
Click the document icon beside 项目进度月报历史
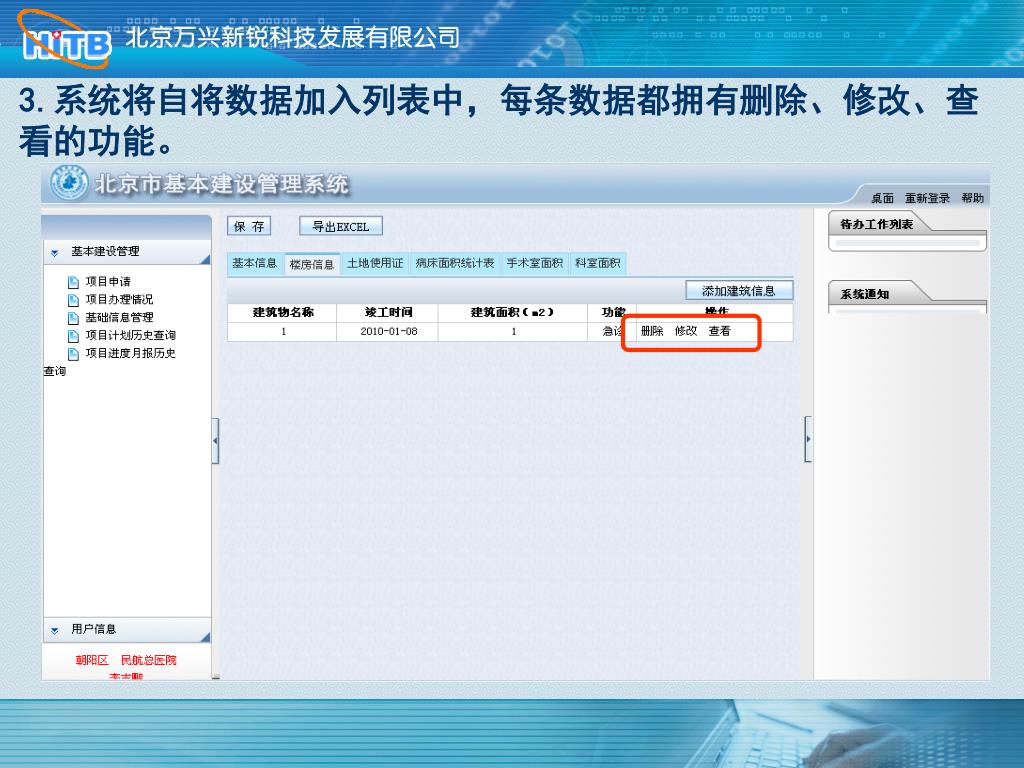pyautogui.click(x=74, y=354)
